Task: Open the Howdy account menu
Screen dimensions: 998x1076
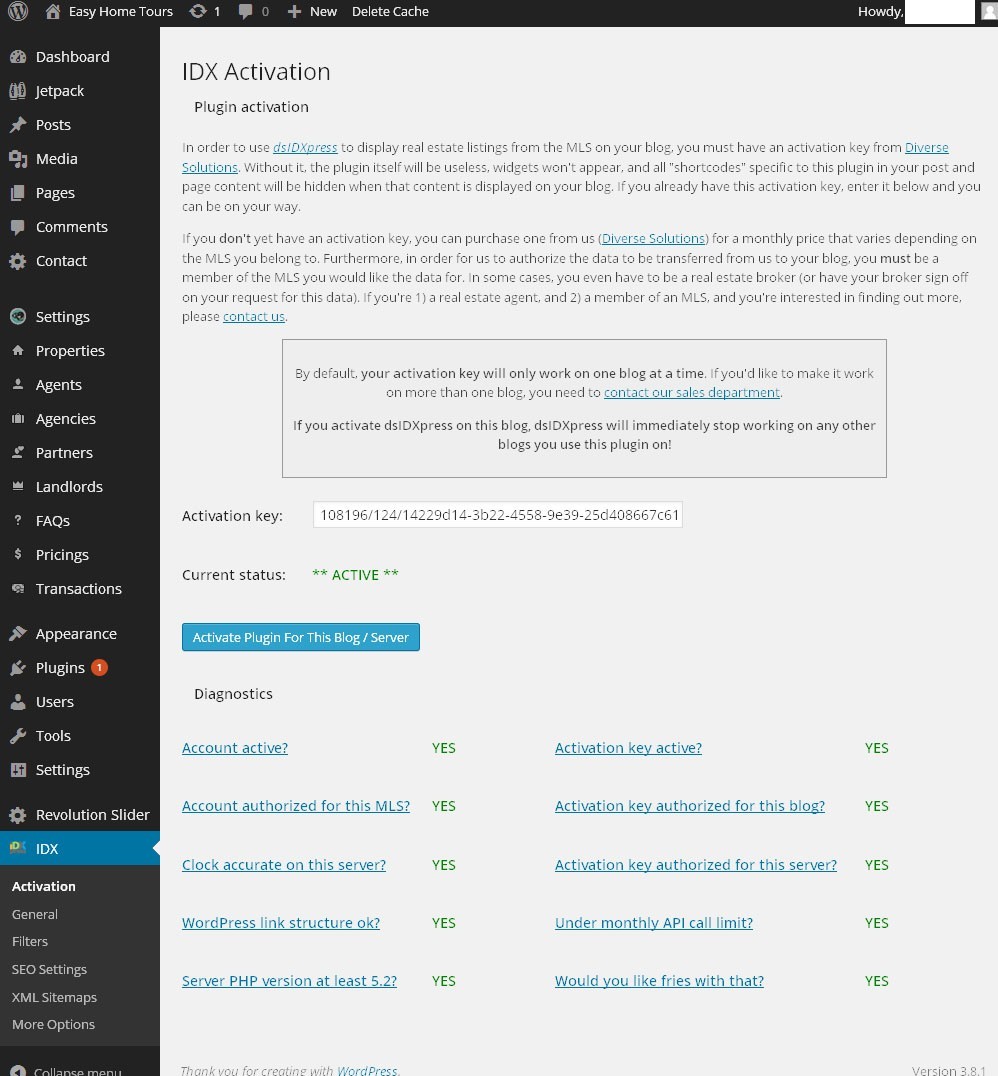Action: click(x=880, y=12)
